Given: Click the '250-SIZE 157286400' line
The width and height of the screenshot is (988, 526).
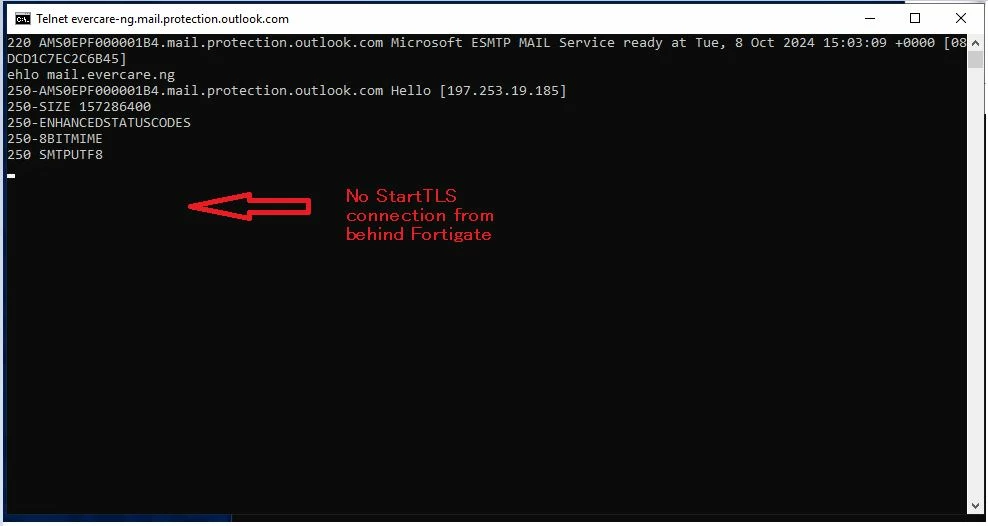Looking at the screenshot, I should [79, 107].
